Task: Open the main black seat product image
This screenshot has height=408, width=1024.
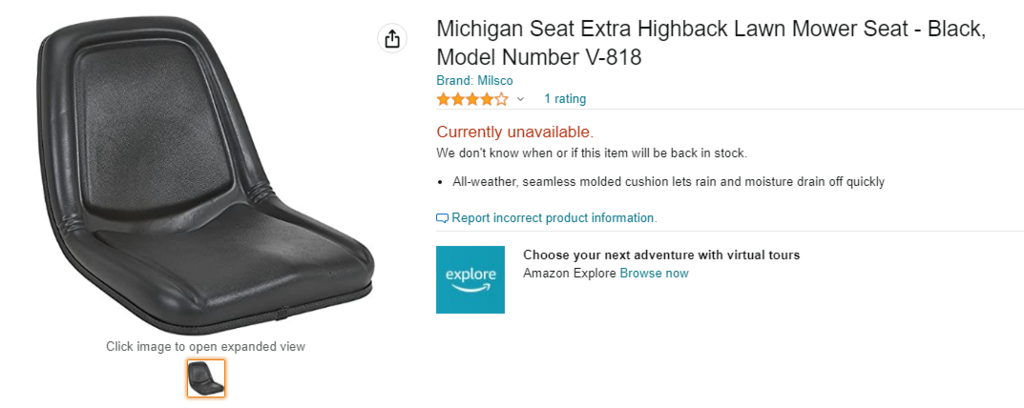Action: 205,180
